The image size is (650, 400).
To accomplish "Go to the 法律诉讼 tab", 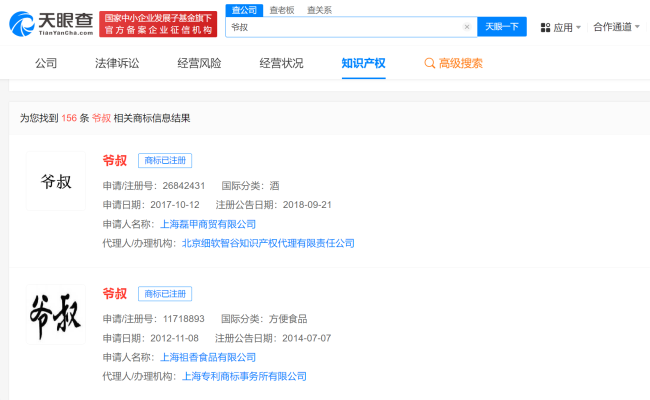I will click(x=117, y=63).
